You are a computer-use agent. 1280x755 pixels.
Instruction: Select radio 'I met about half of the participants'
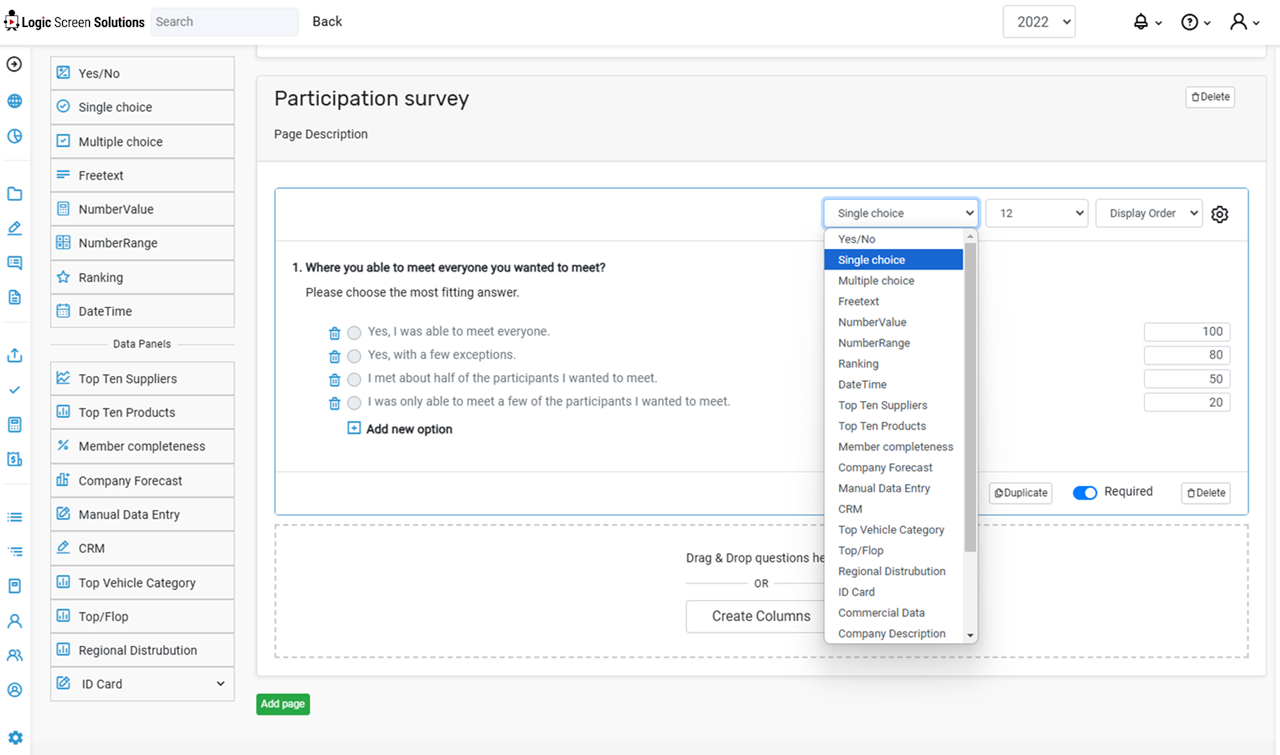(354, 380)
